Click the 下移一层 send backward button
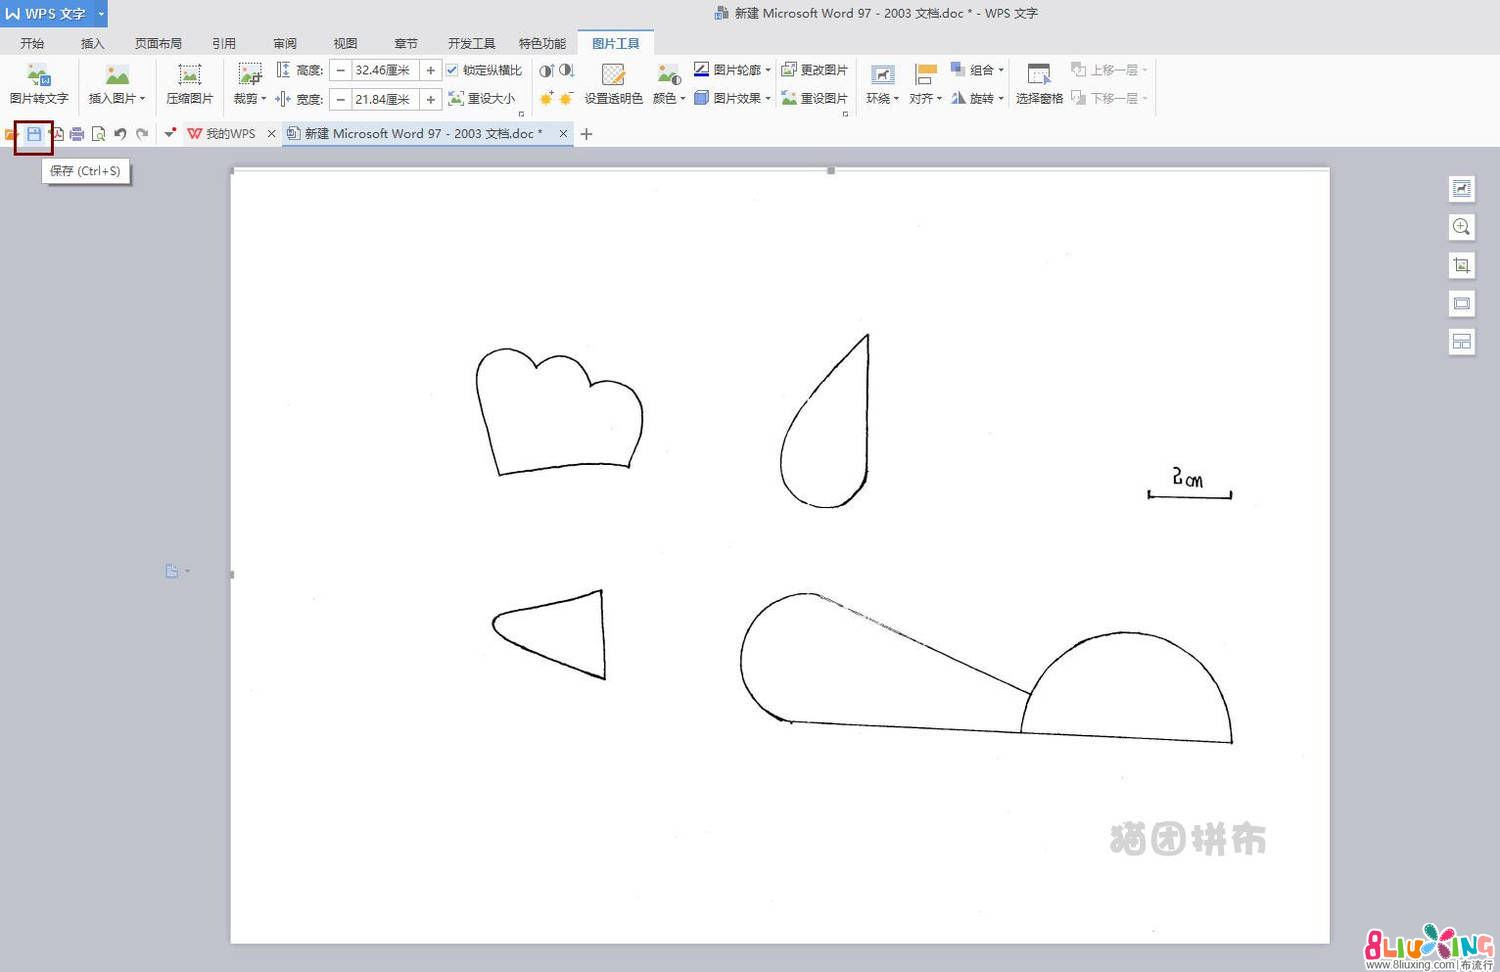The width and height of the screenshot is (1500, 972). click(1108, 98)
